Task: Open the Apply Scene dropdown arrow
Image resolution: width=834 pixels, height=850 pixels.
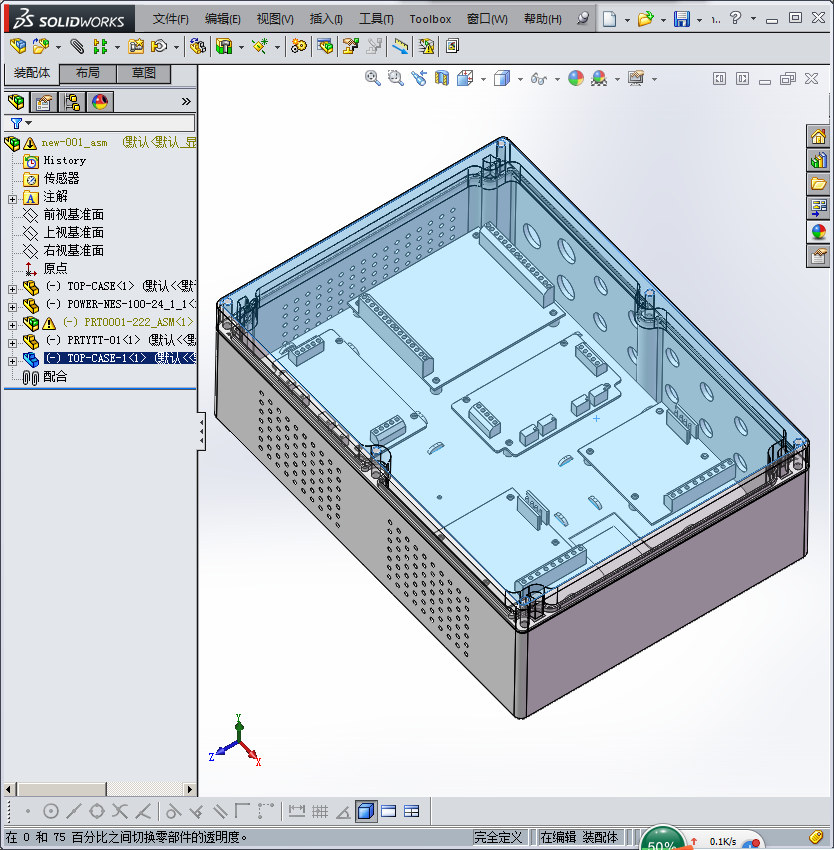Action: (617, 80)
